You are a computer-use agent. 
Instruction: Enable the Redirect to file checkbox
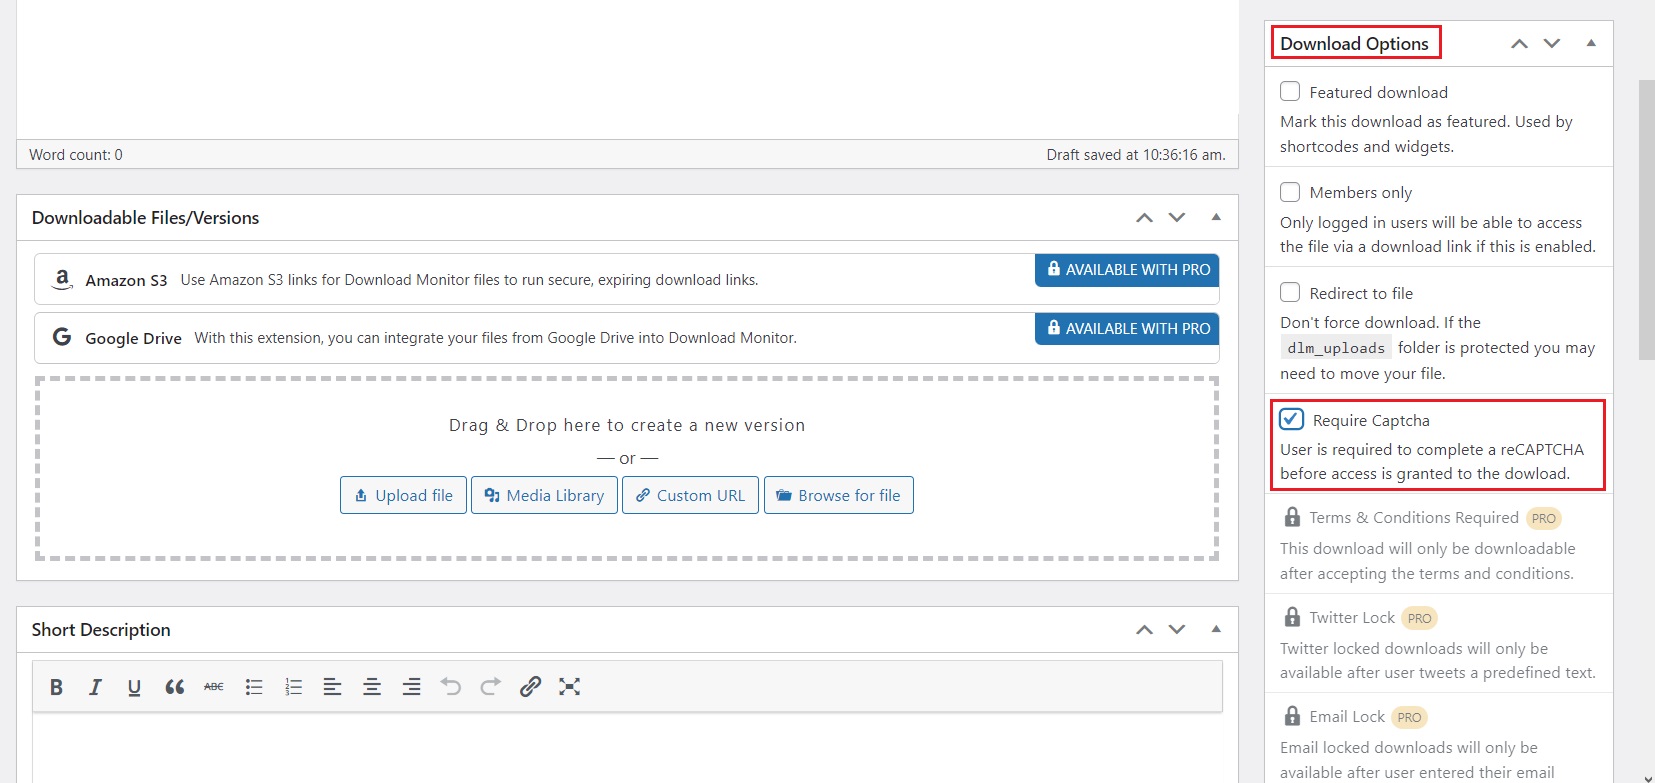point(1290,292)
